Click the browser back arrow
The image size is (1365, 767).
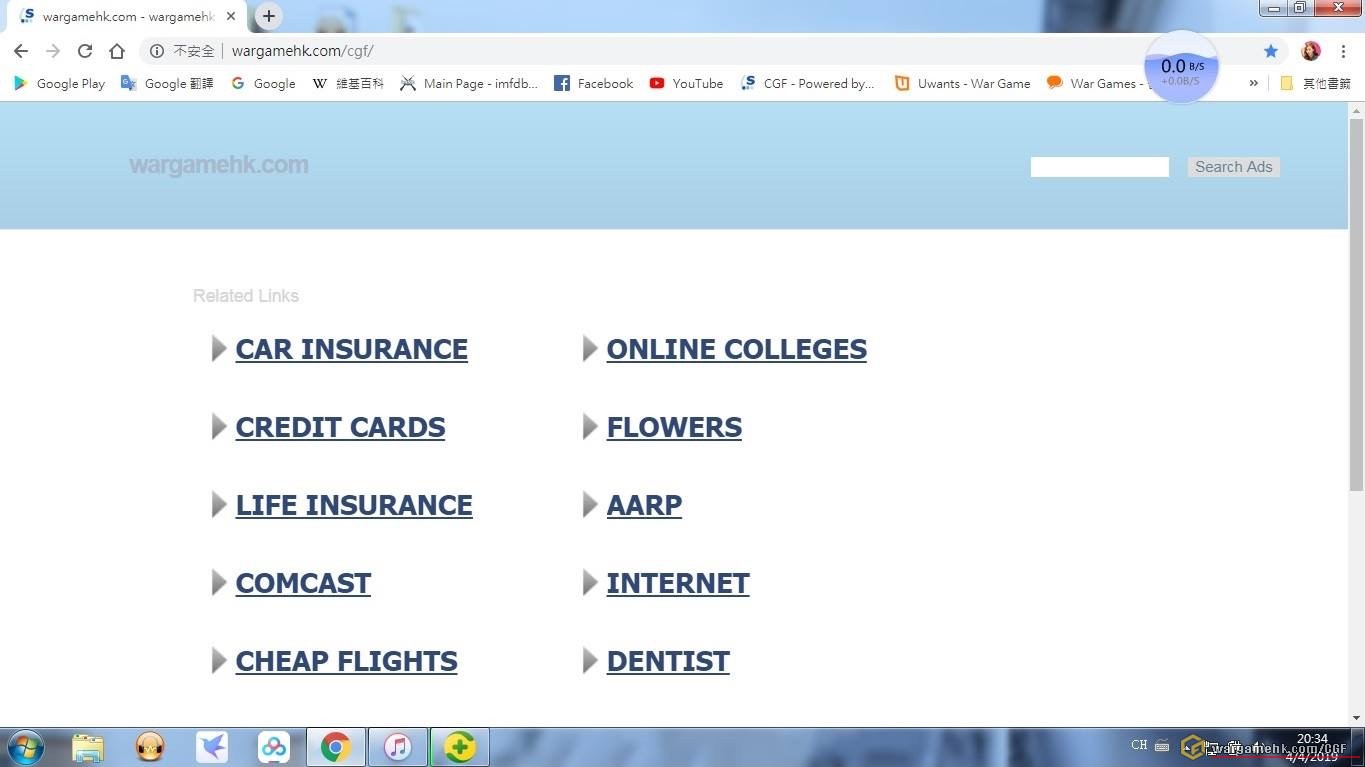[x=21, y=51]
